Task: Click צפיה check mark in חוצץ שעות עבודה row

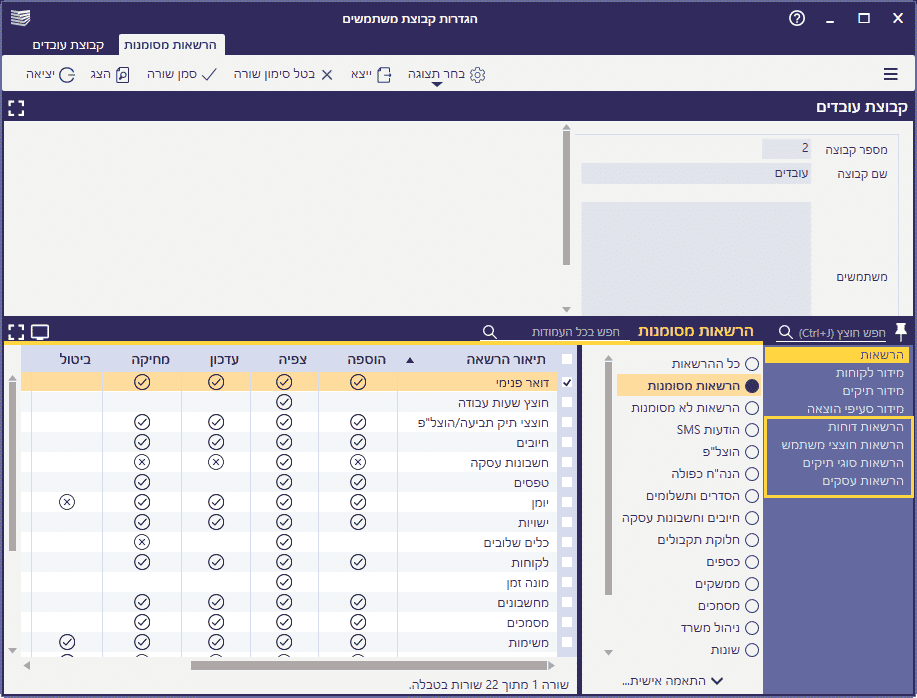Action: [284, 402]
